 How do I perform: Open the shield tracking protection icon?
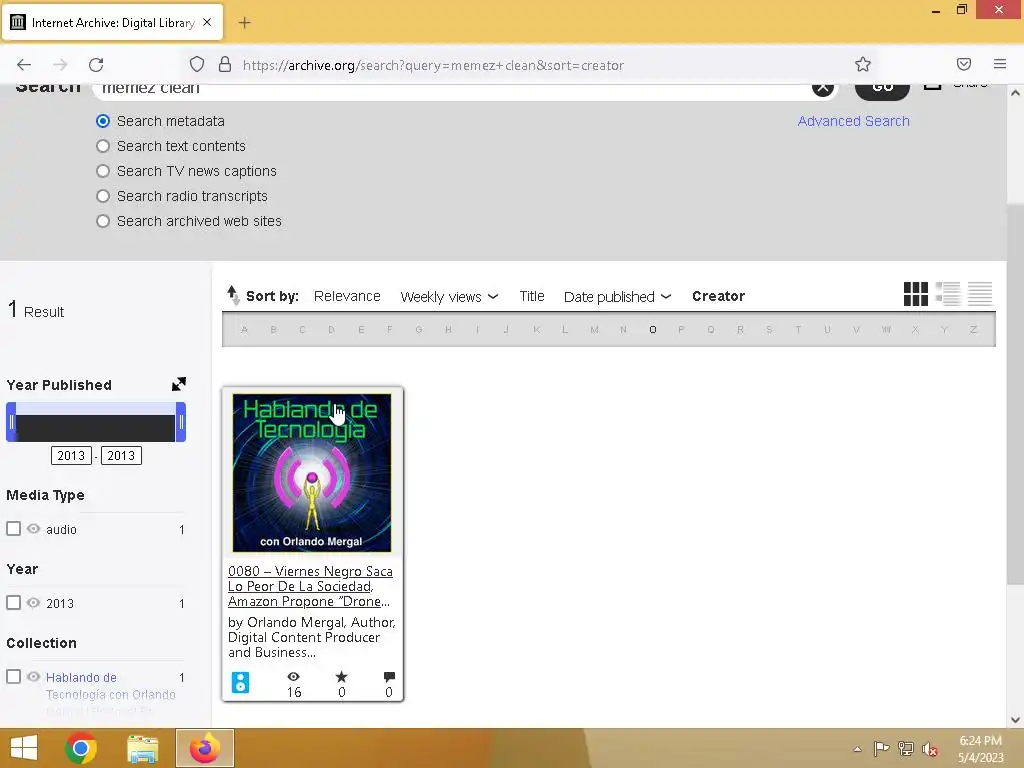(197, 64)
